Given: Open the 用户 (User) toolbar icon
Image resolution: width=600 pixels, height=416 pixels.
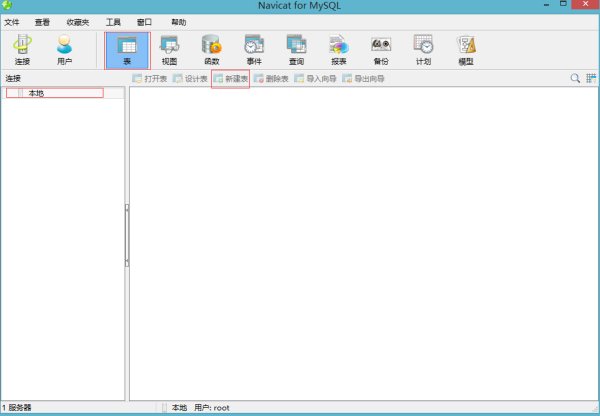Looking at the screenshot, I should (64, 50).
